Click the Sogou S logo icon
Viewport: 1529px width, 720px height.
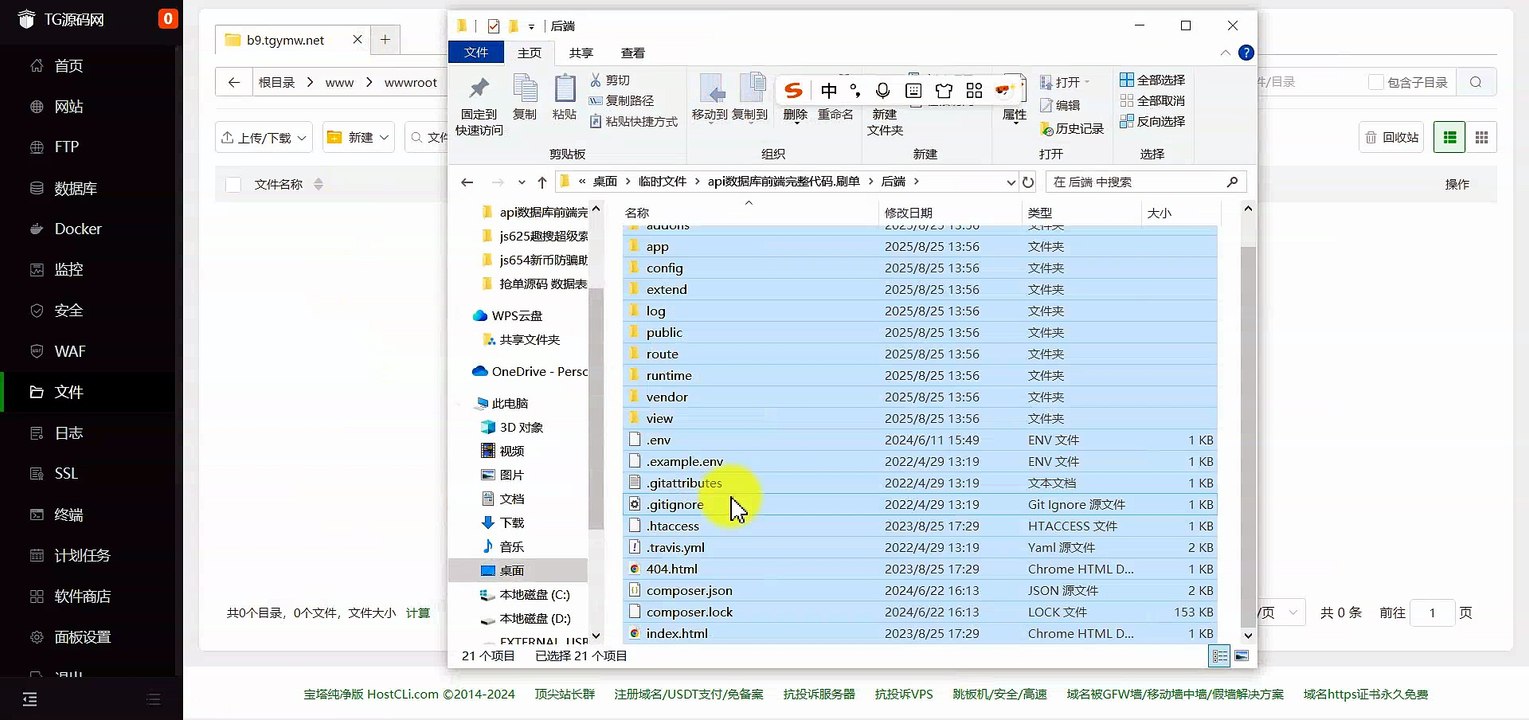[x=793, y=90]
